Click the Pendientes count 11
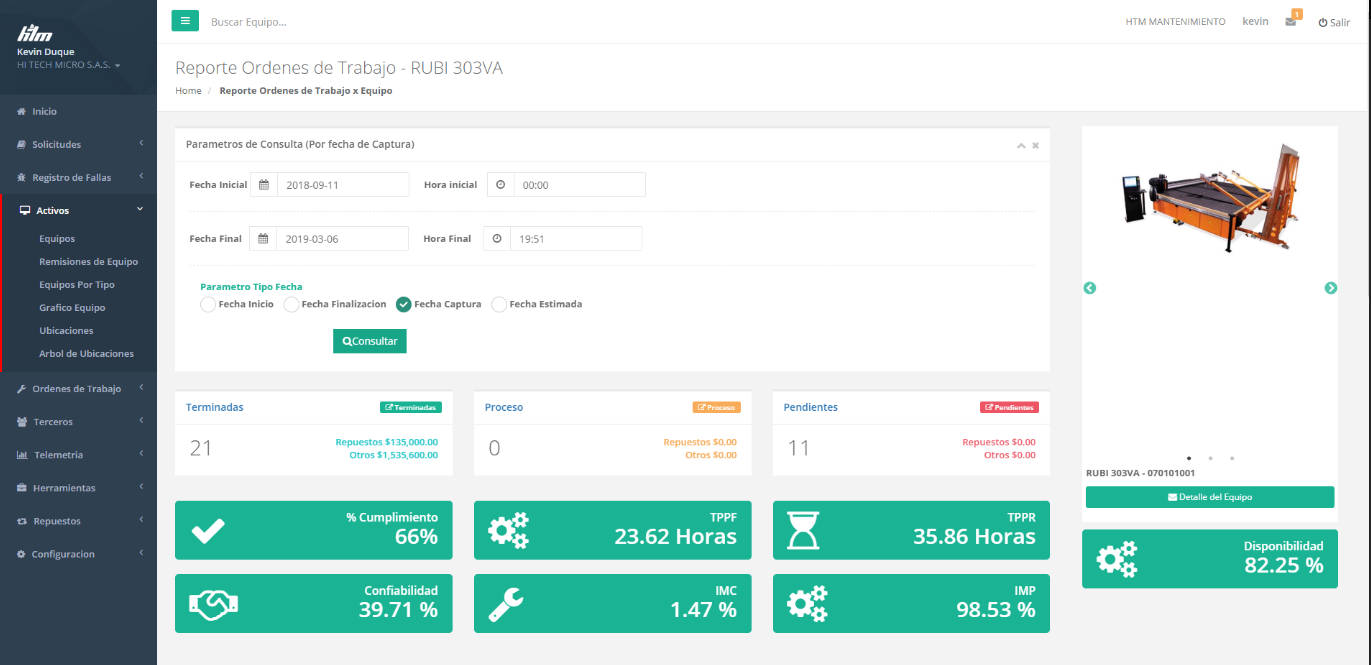This screenshot has height=665, width=1371. pyautogui.click(x=798, y=448)
